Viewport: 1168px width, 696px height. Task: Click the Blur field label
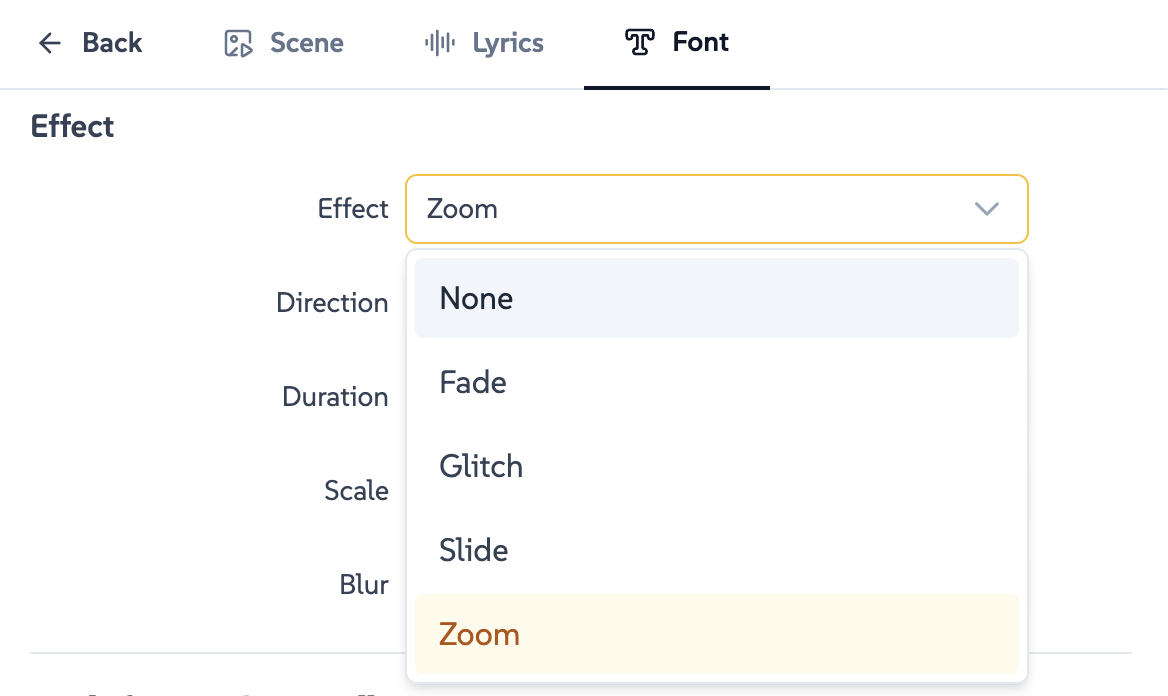(364, 585)
